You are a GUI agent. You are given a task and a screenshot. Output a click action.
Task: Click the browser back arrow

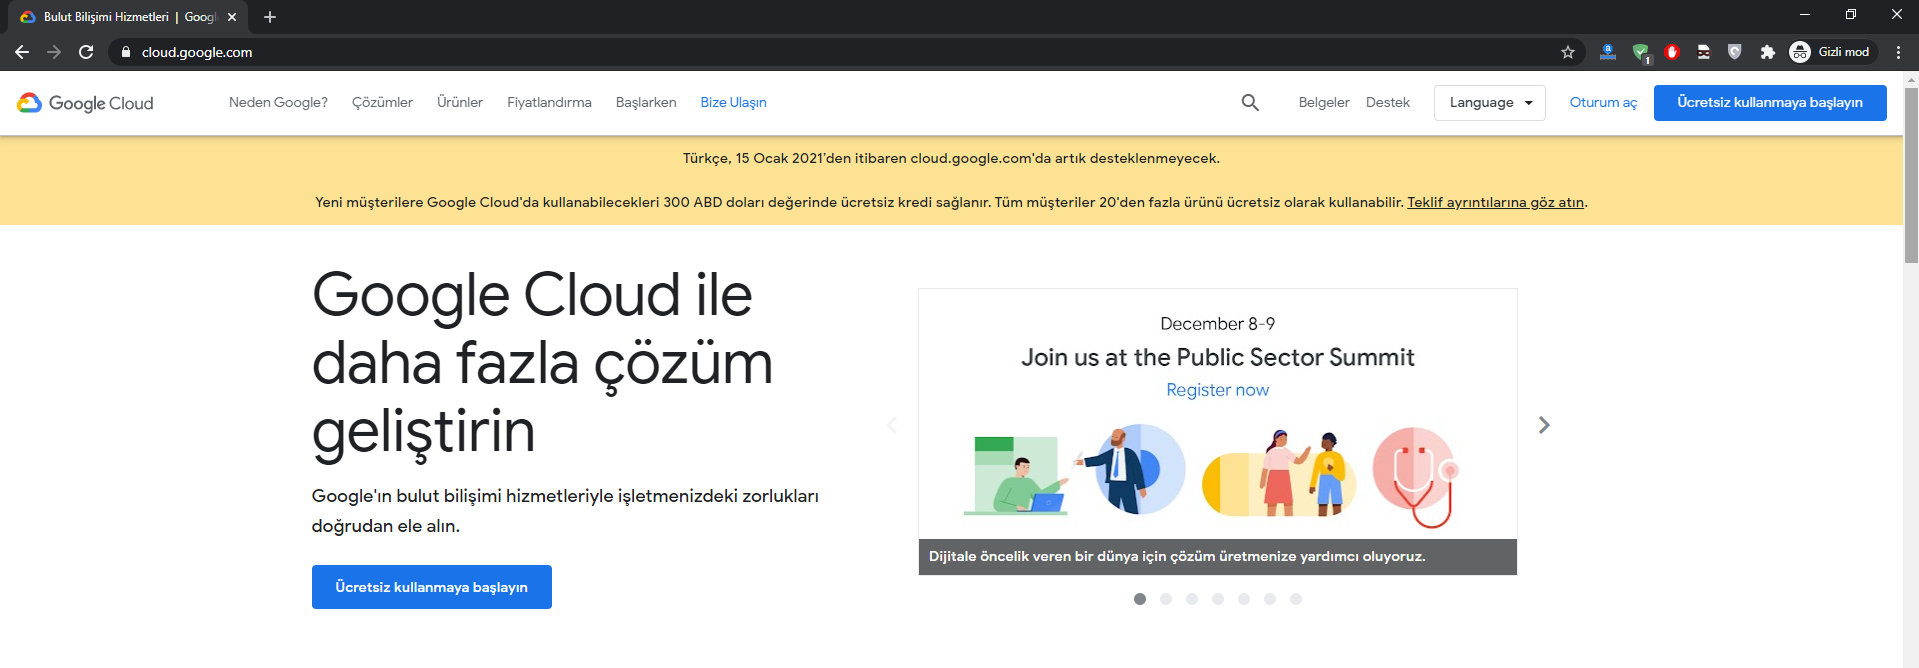22,52
